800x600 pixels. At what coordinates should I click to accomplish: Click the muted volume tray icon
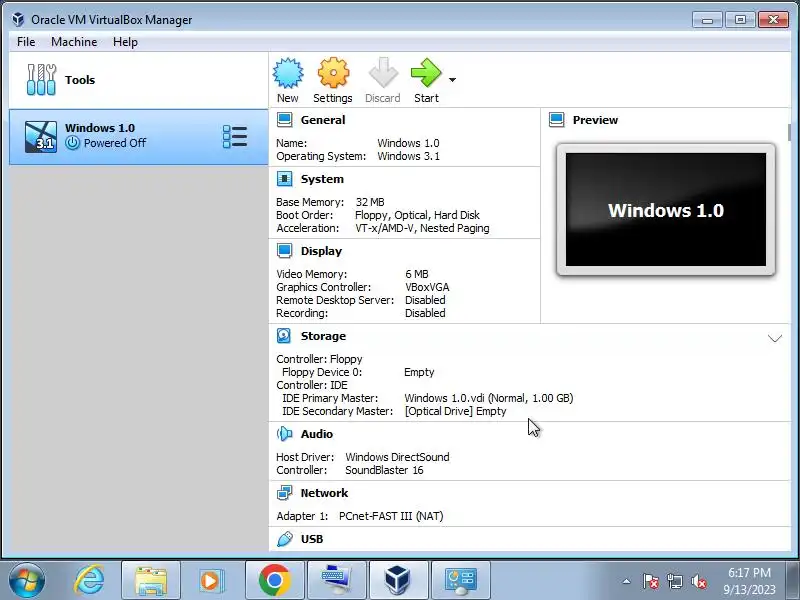698,581
